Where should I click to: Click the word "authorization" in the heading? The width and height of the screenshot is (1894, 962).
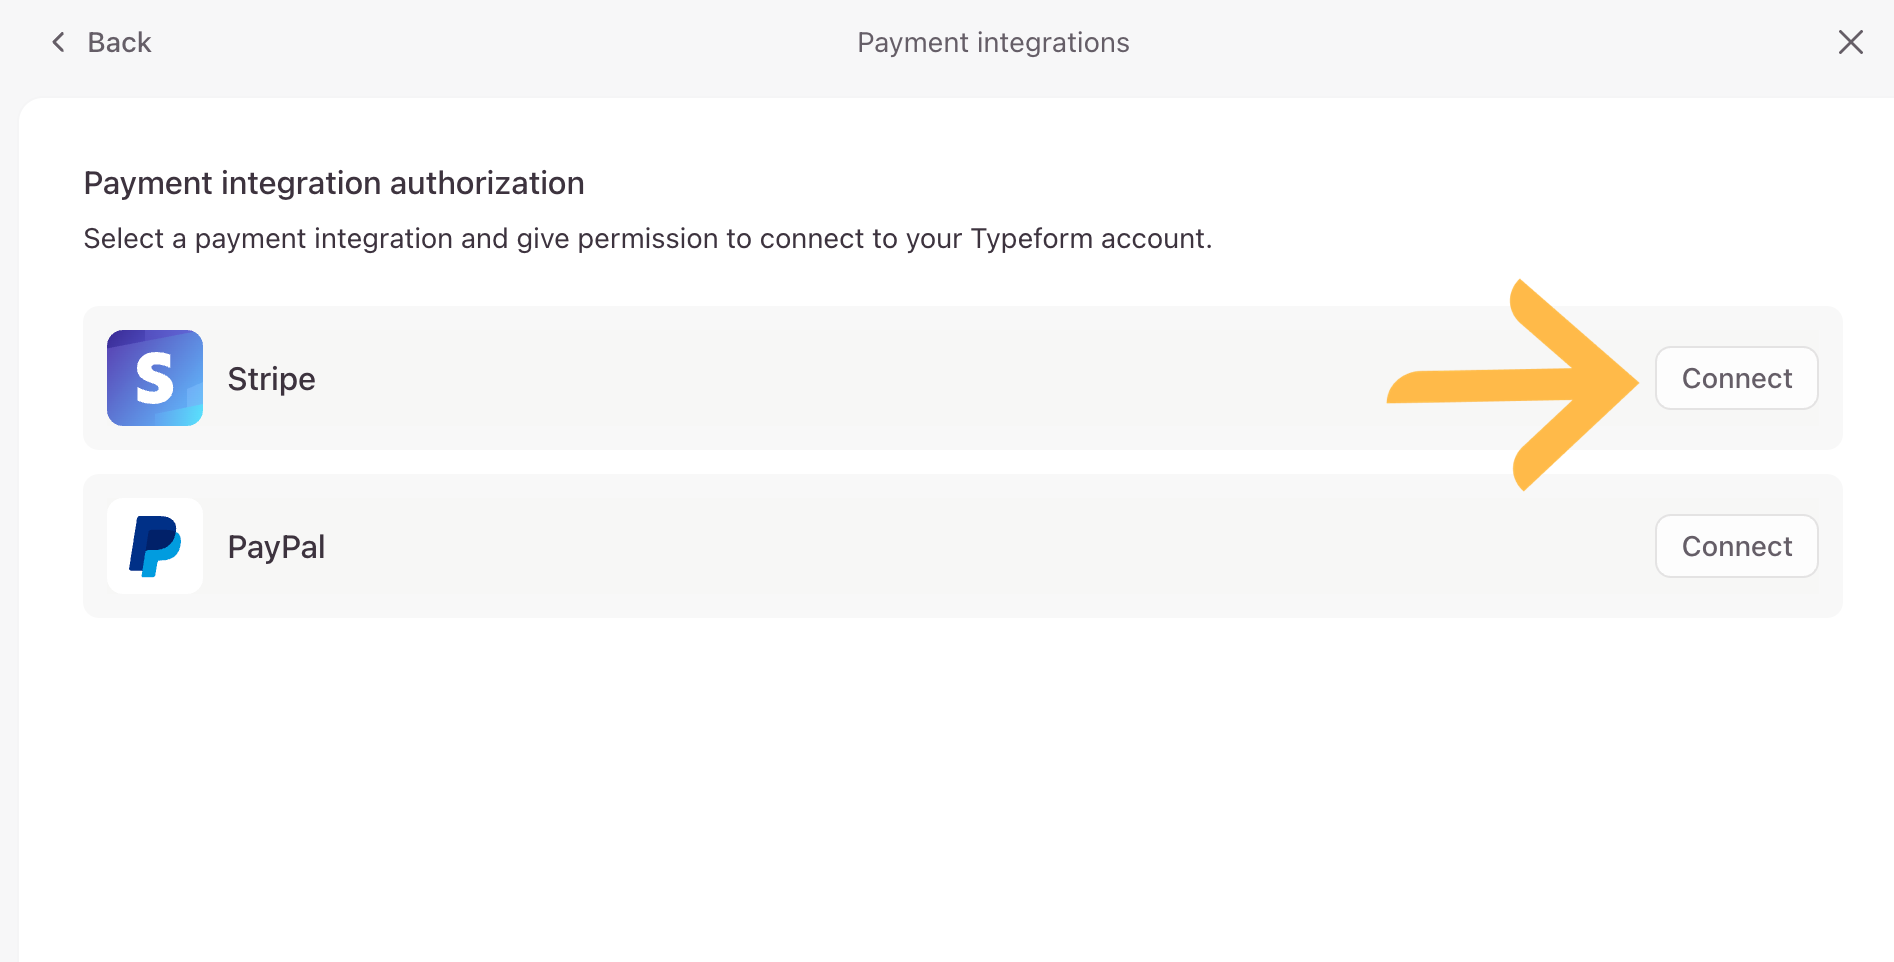[x=486, y=183]
